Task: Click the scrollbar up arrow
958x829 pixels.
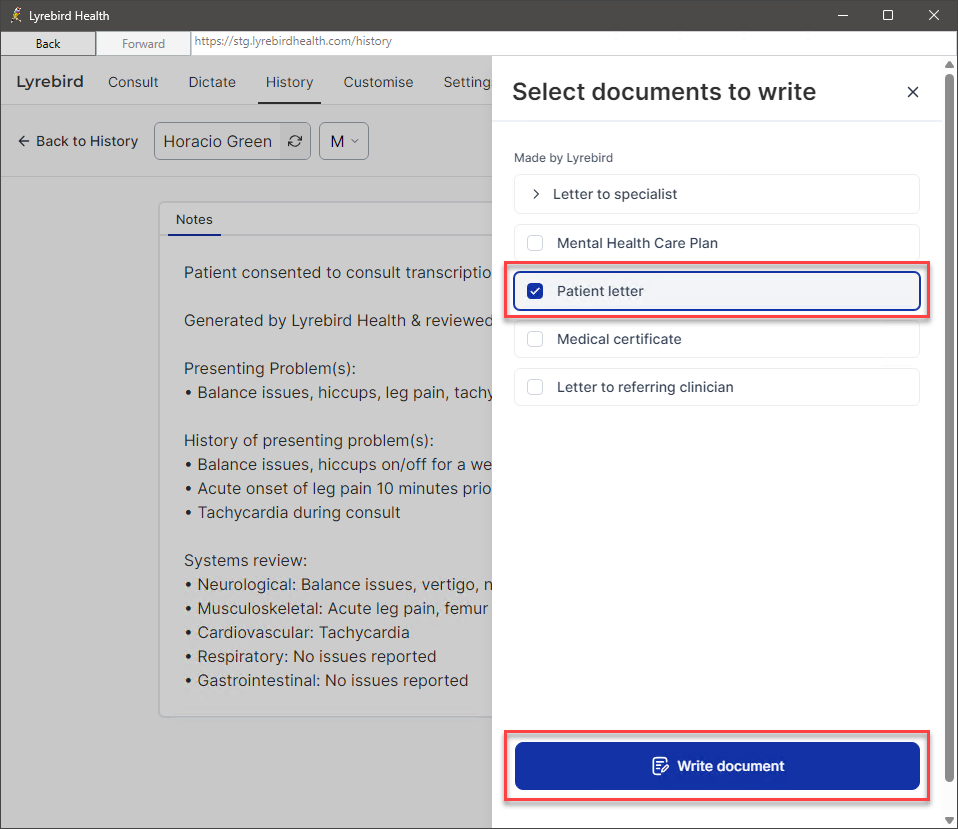Action: tap(949, 64)
